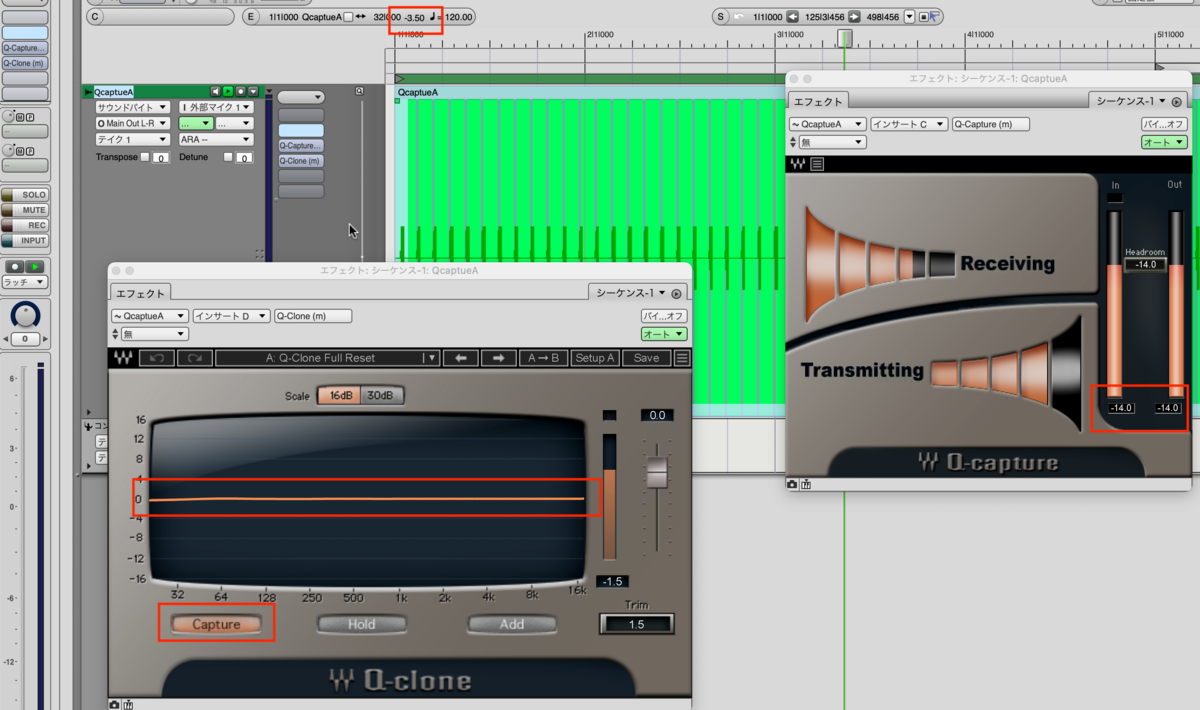1200x710 pixels.
Task: Click the icon beside camera in Q-Capture window
Action: pos(806,484)
